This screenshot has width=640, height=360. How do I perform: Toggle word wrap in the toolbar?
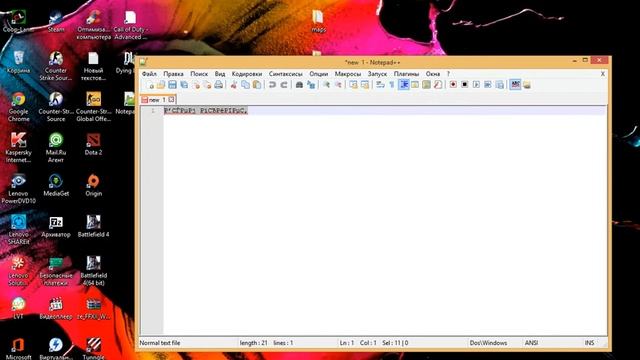[380, 85]
